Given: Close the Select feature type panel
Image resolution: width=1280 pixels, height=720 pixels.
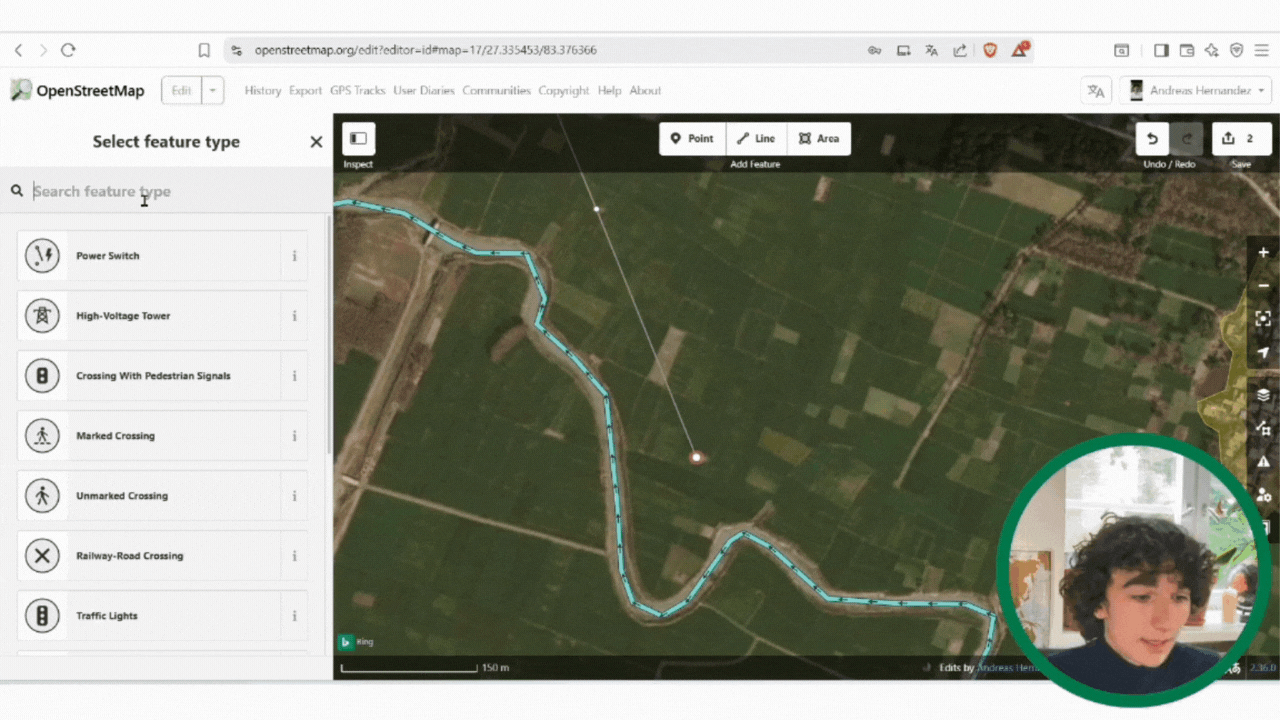Looking at the screenshot, I should pyautogui.click(x=316, y=142).
